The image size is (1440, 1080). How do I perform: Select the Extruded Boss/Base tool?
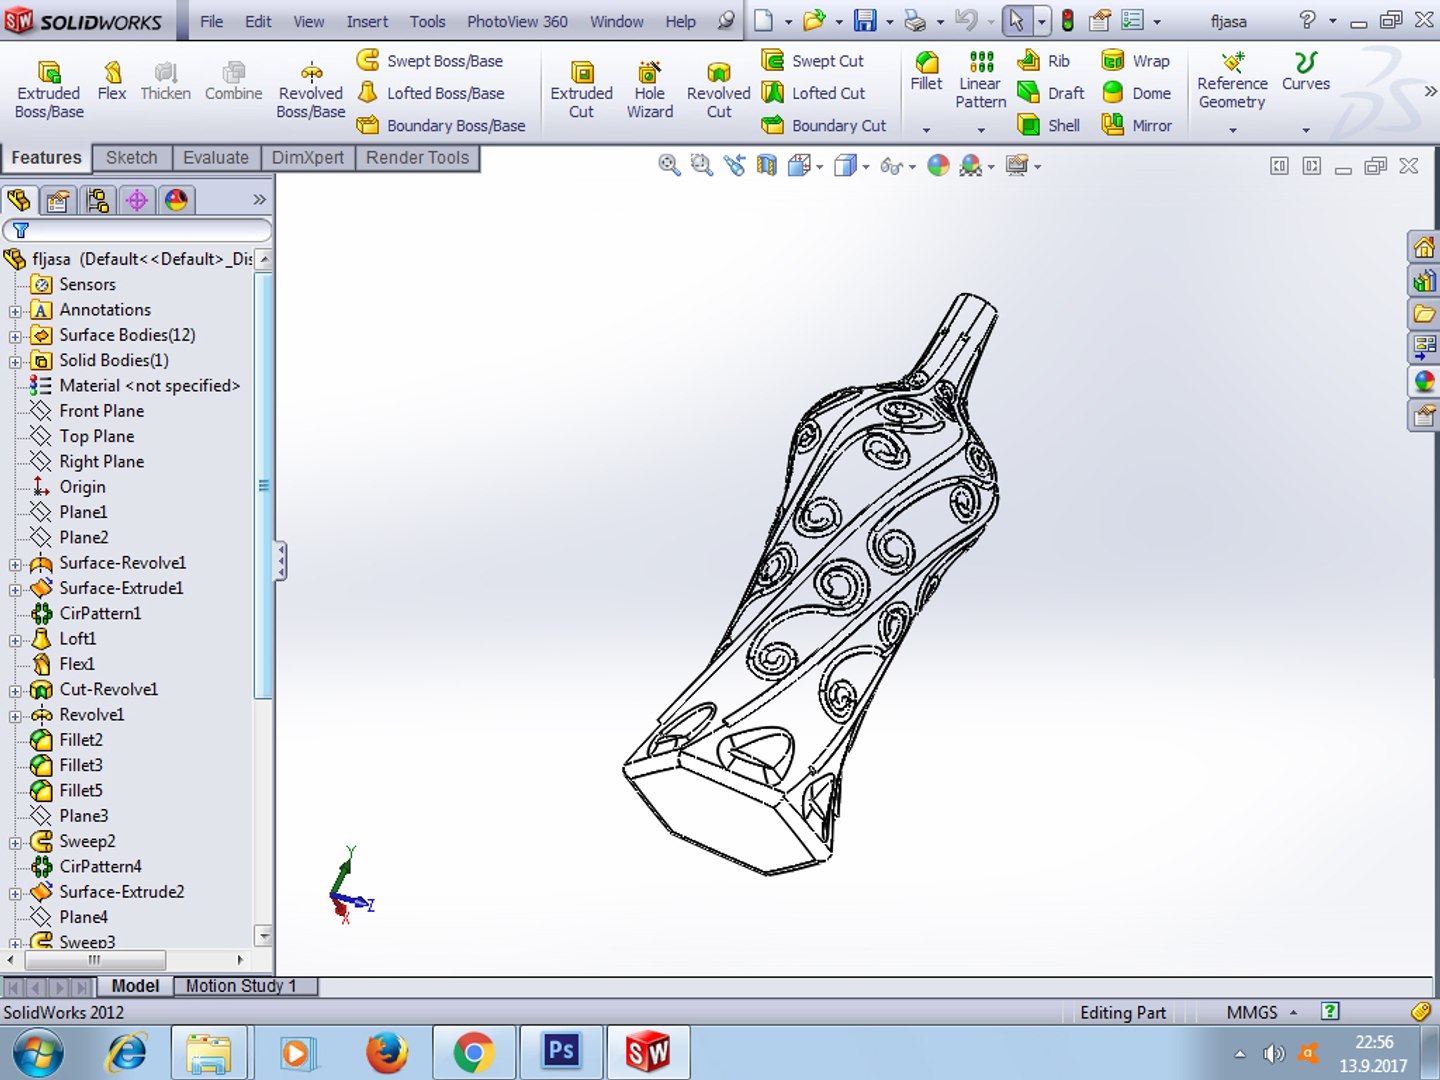coord(49,90)
